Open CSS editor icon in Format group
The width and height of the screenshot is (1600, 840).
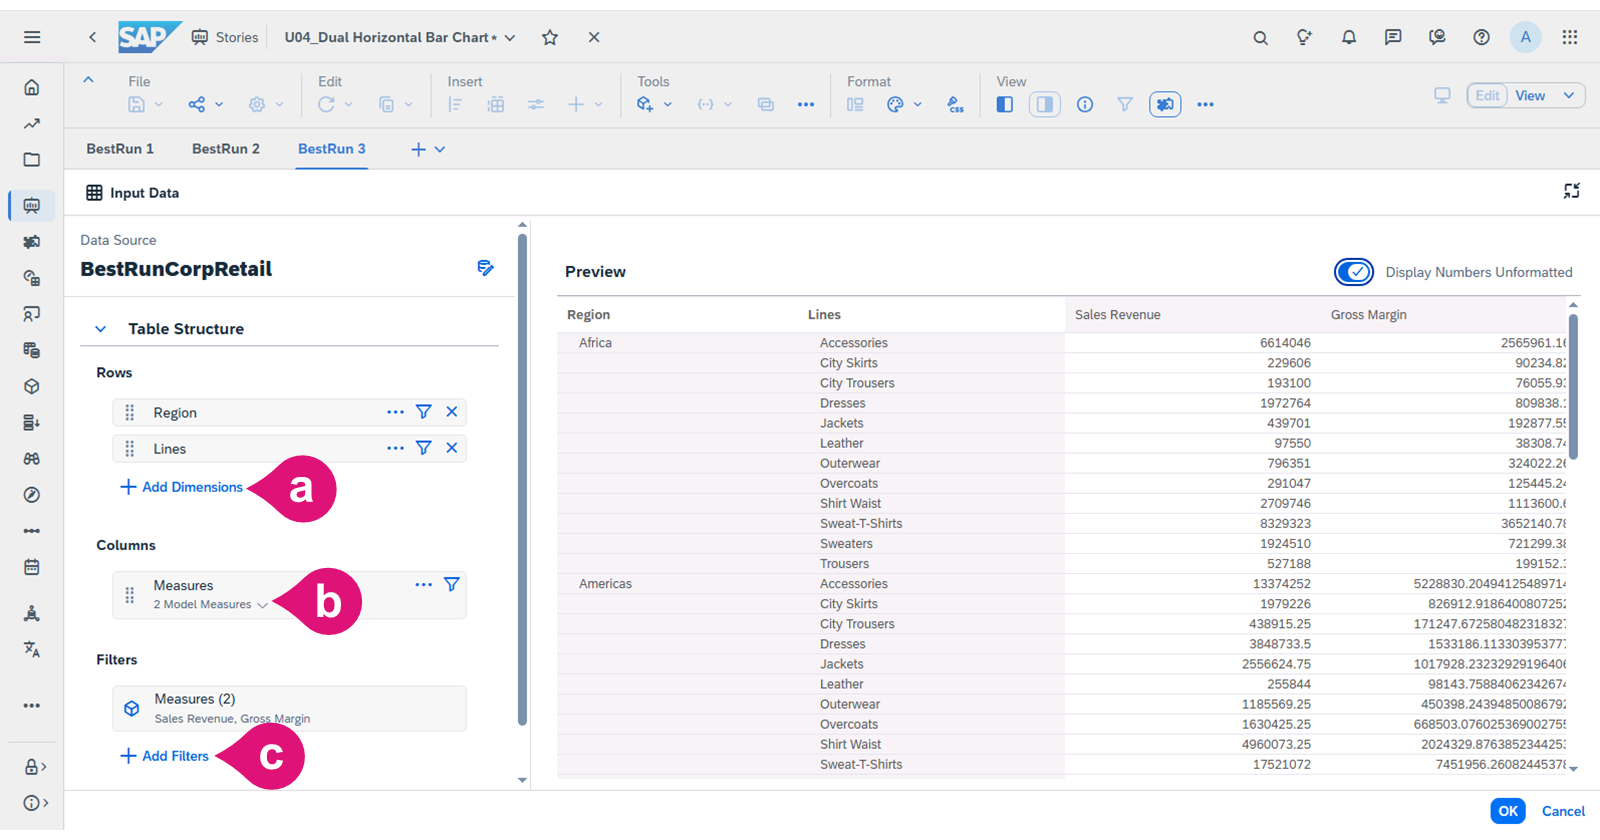[956, 104]
